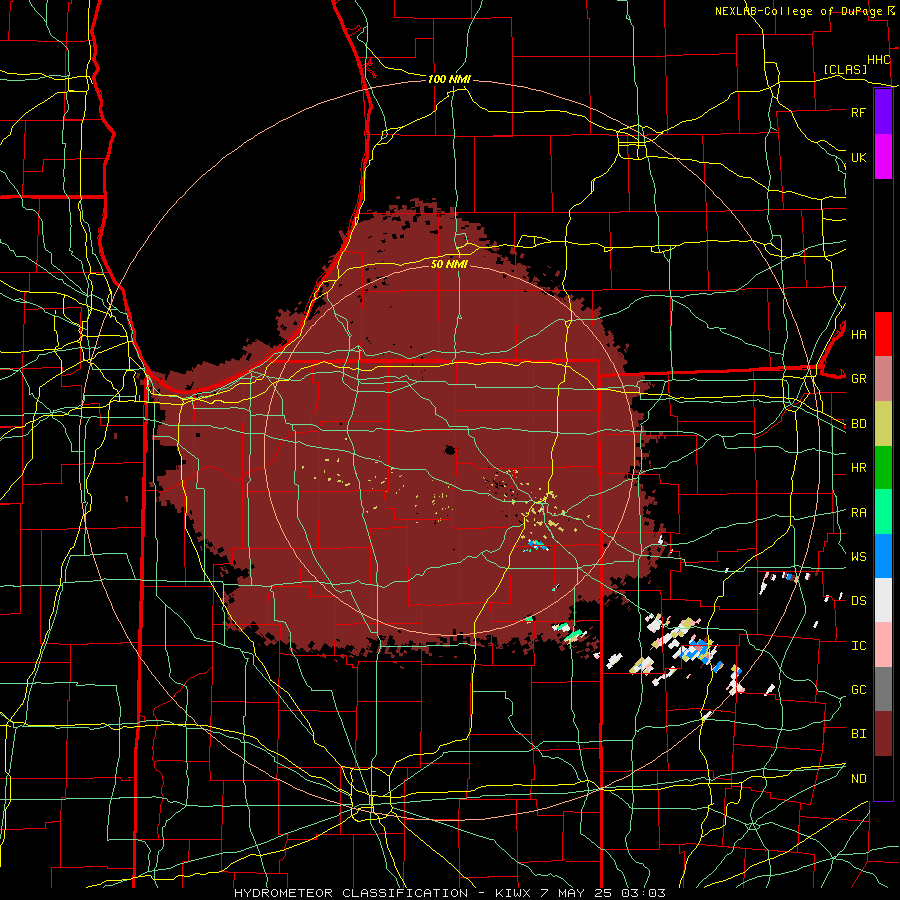Click the UK magenta legend swatch
Viewport: 900px width, 900px height.
[883, 157]
